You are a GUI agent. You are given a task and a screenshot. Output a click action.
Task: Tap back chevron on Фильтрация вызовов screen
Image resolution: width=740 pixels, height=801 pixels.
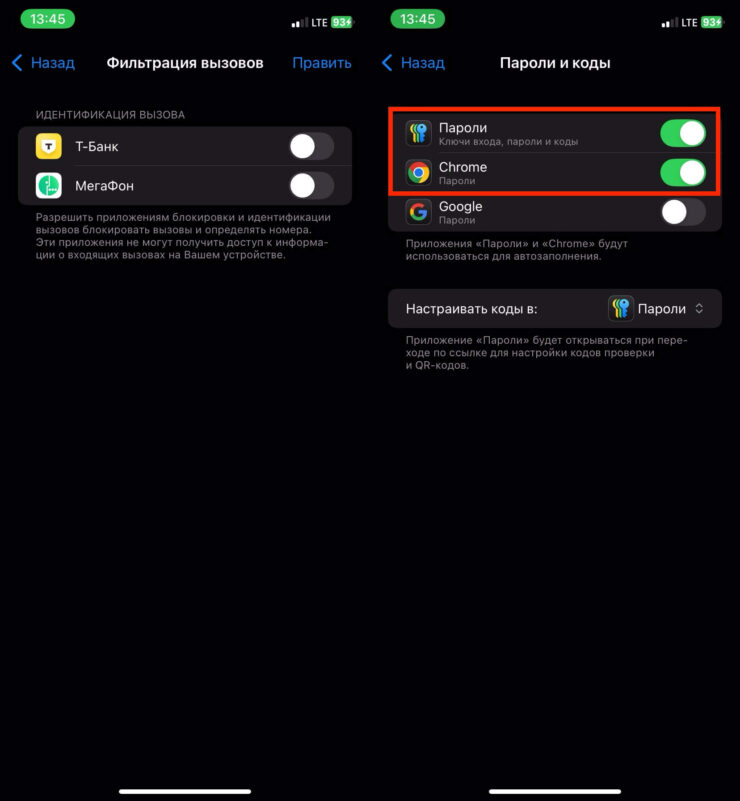click(x=17, y=63)
